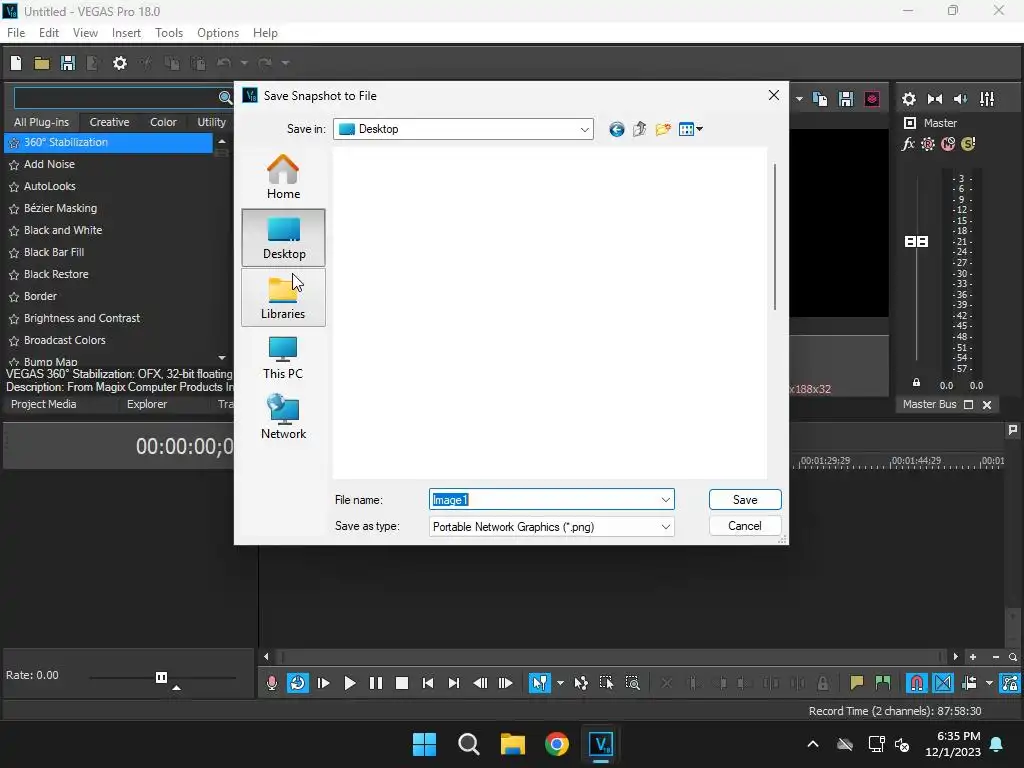Save the project with the floppy disk icon

[67, 63]
